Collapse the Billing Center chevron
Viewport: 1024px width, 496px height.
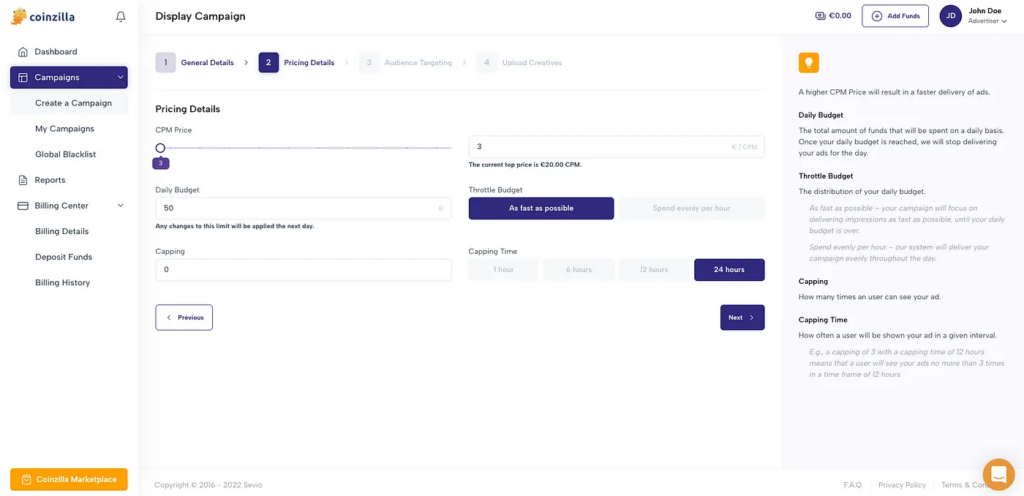point(120,206)
